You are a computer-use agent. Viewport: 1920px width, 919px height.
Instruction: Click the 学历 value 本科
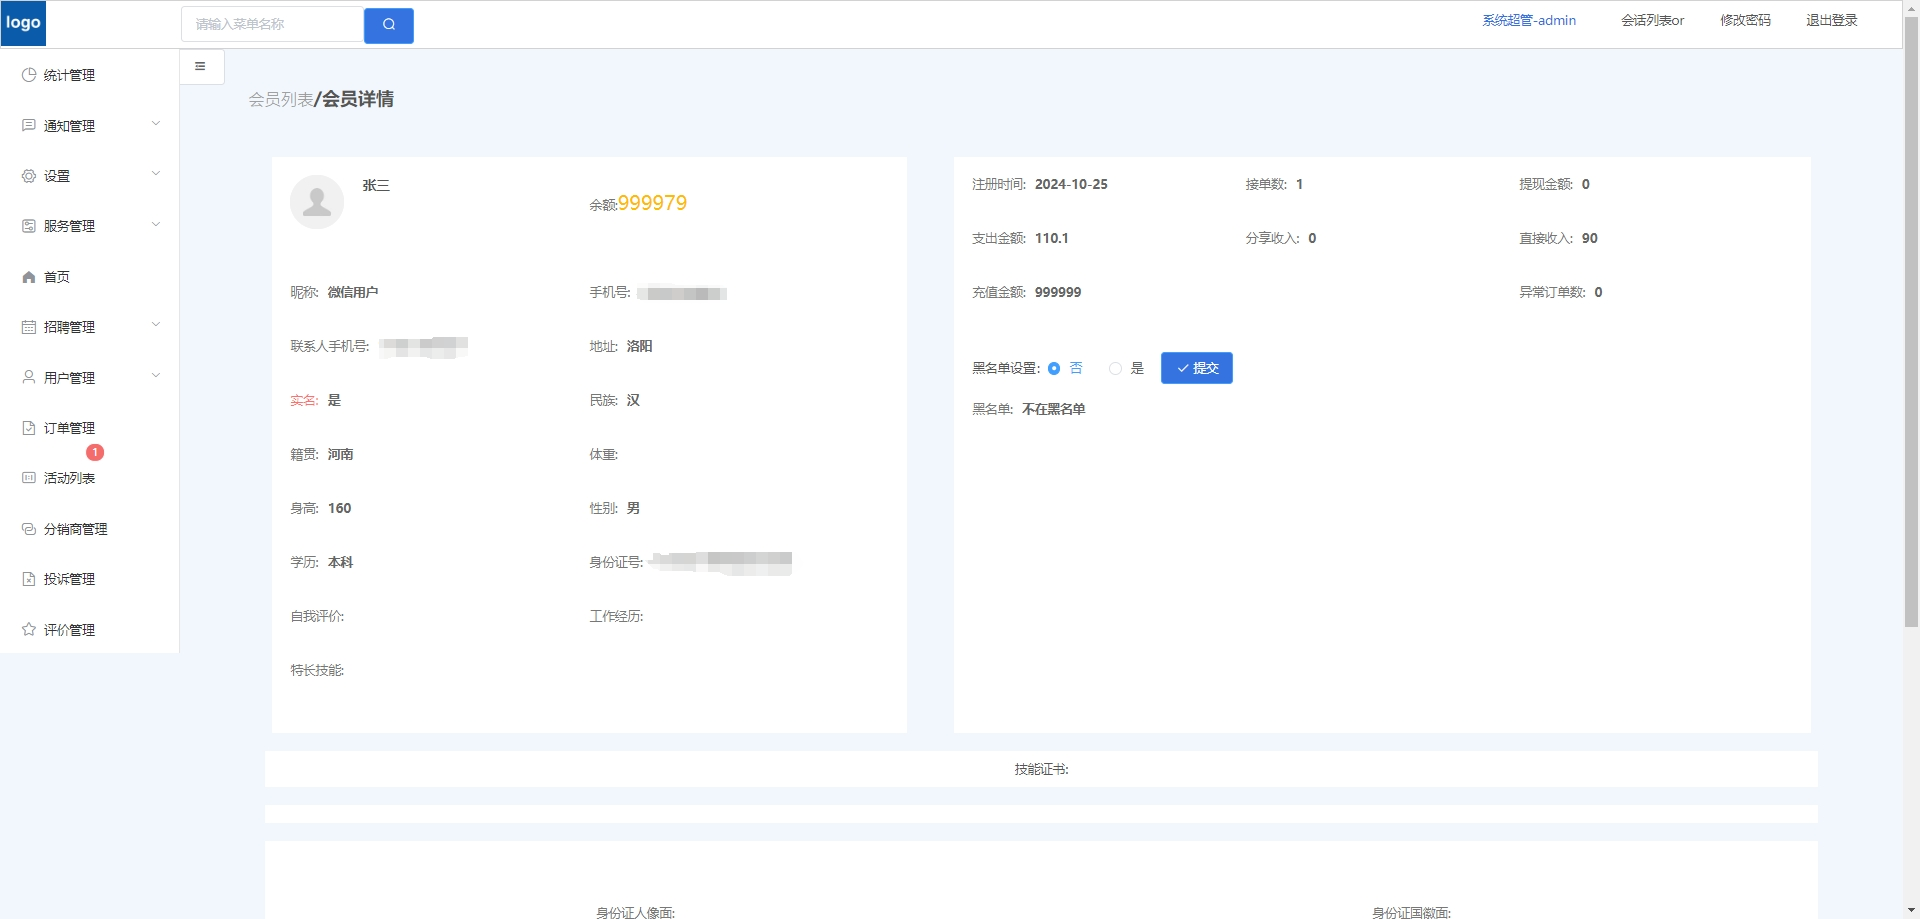[341, 562]
